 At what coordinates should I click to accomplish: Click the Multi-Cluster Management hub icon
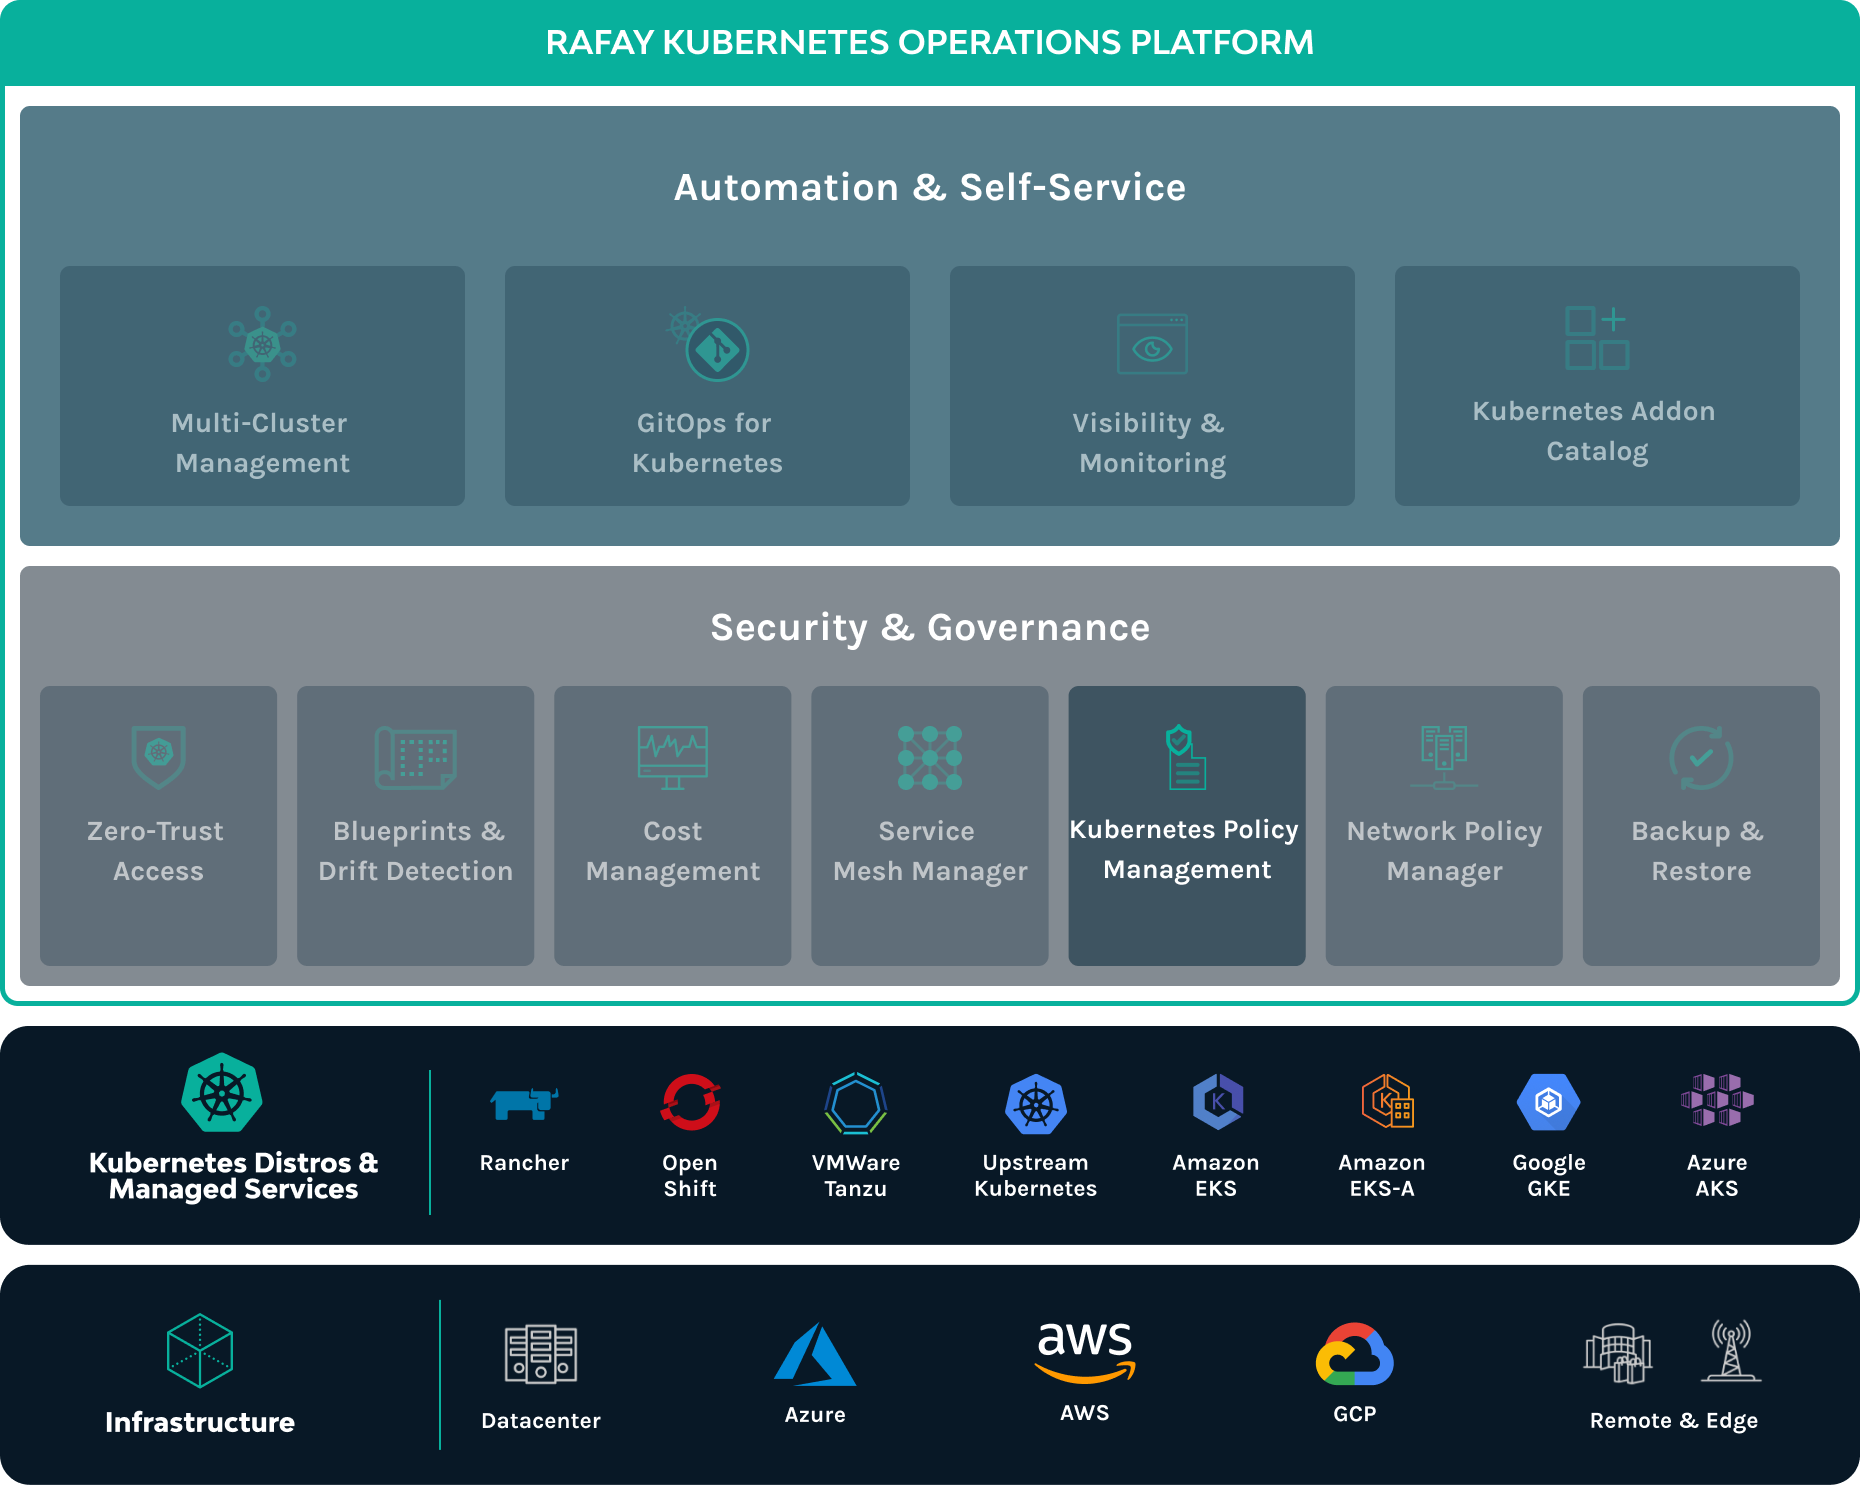pyautogui.click(x=262, y=344)
